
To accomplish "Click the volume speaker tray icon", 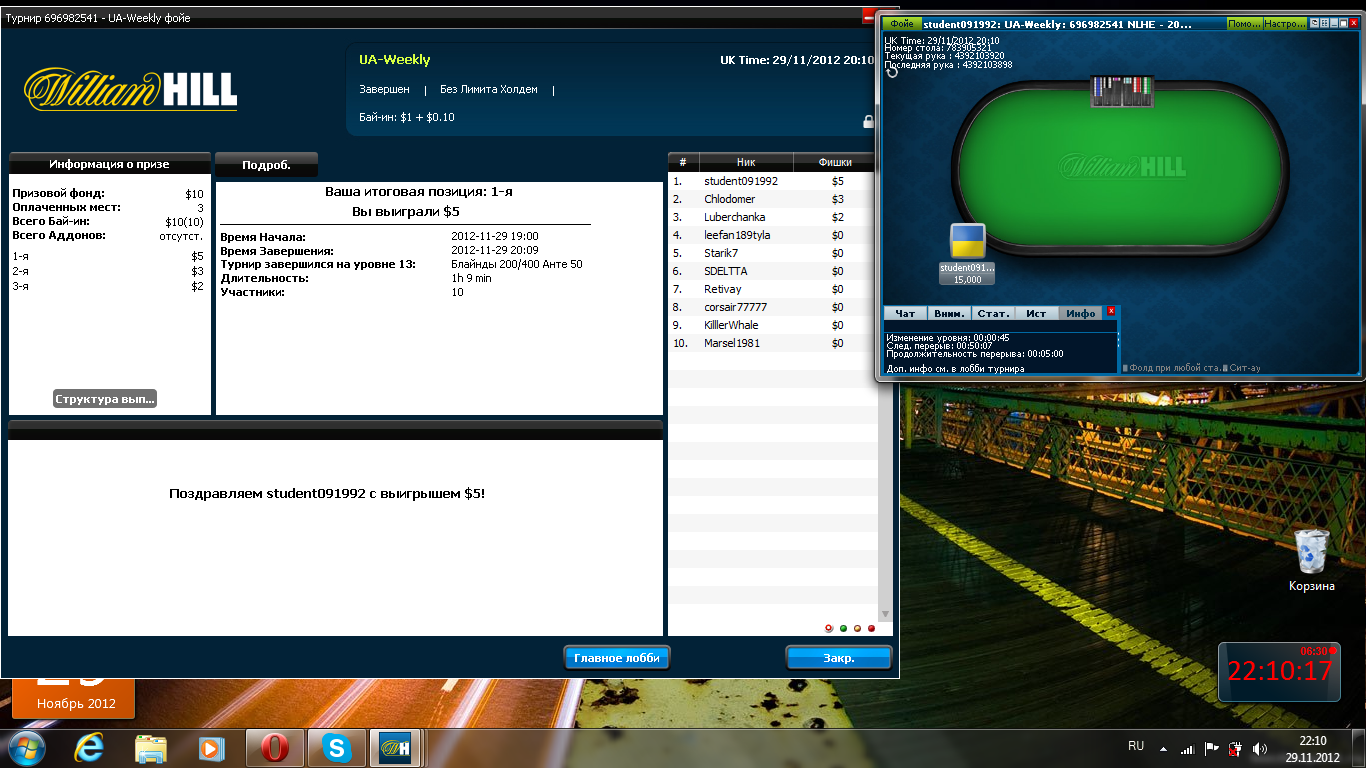I will pyautogui.click(x=1258, y=748).
